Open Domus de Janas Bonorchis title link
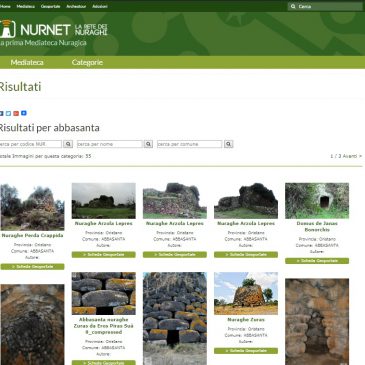365x365 pixels. pos(317,226)
